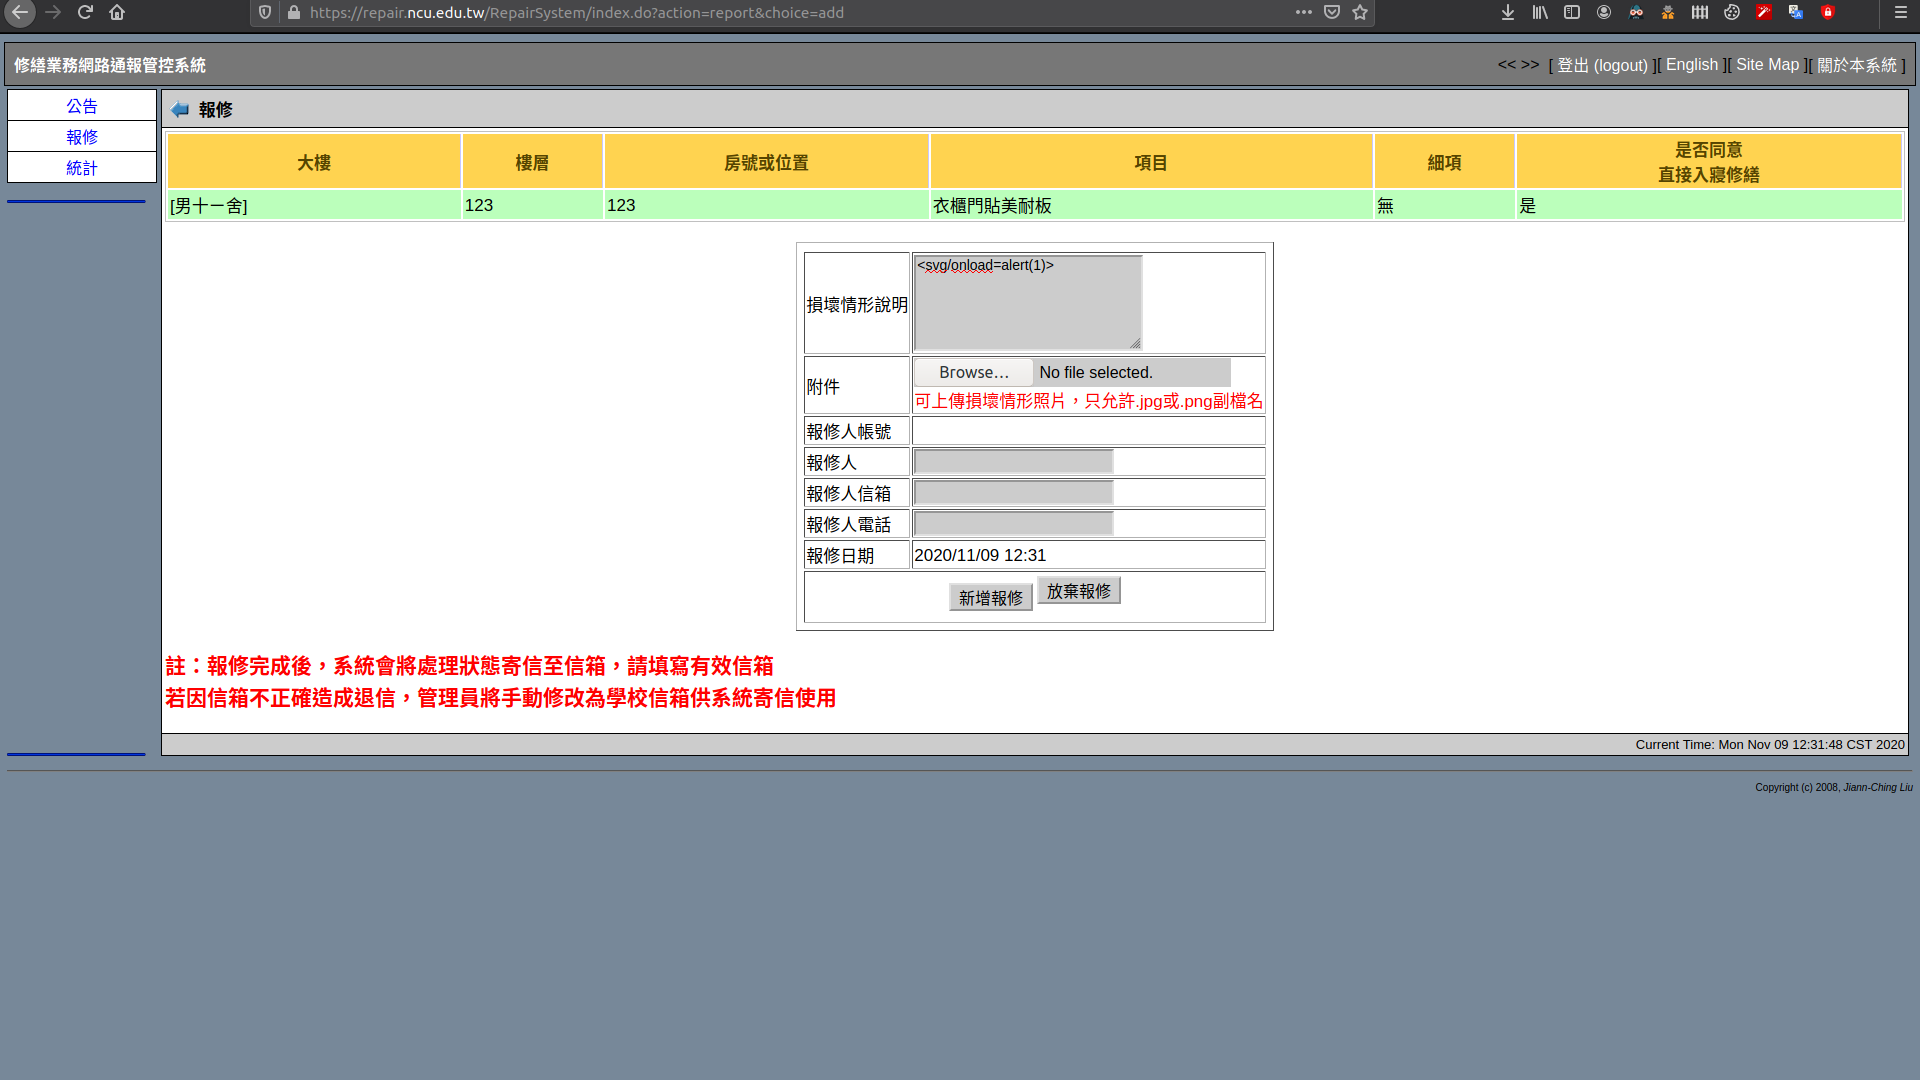Browse for an attachment file
The width and height of the screenshot is (1920, 1080).
974,372
